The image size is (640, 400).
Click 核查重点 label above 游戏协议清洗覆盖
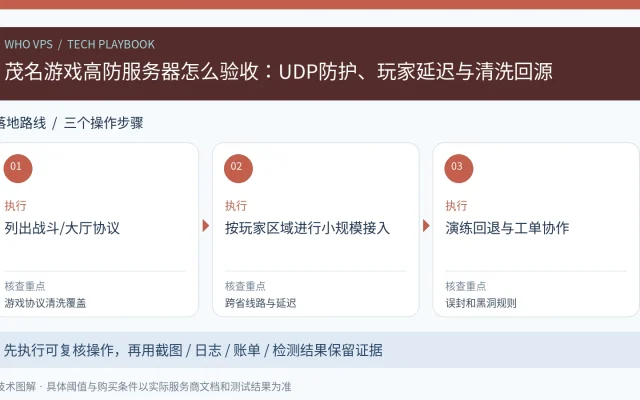point(25,286)
